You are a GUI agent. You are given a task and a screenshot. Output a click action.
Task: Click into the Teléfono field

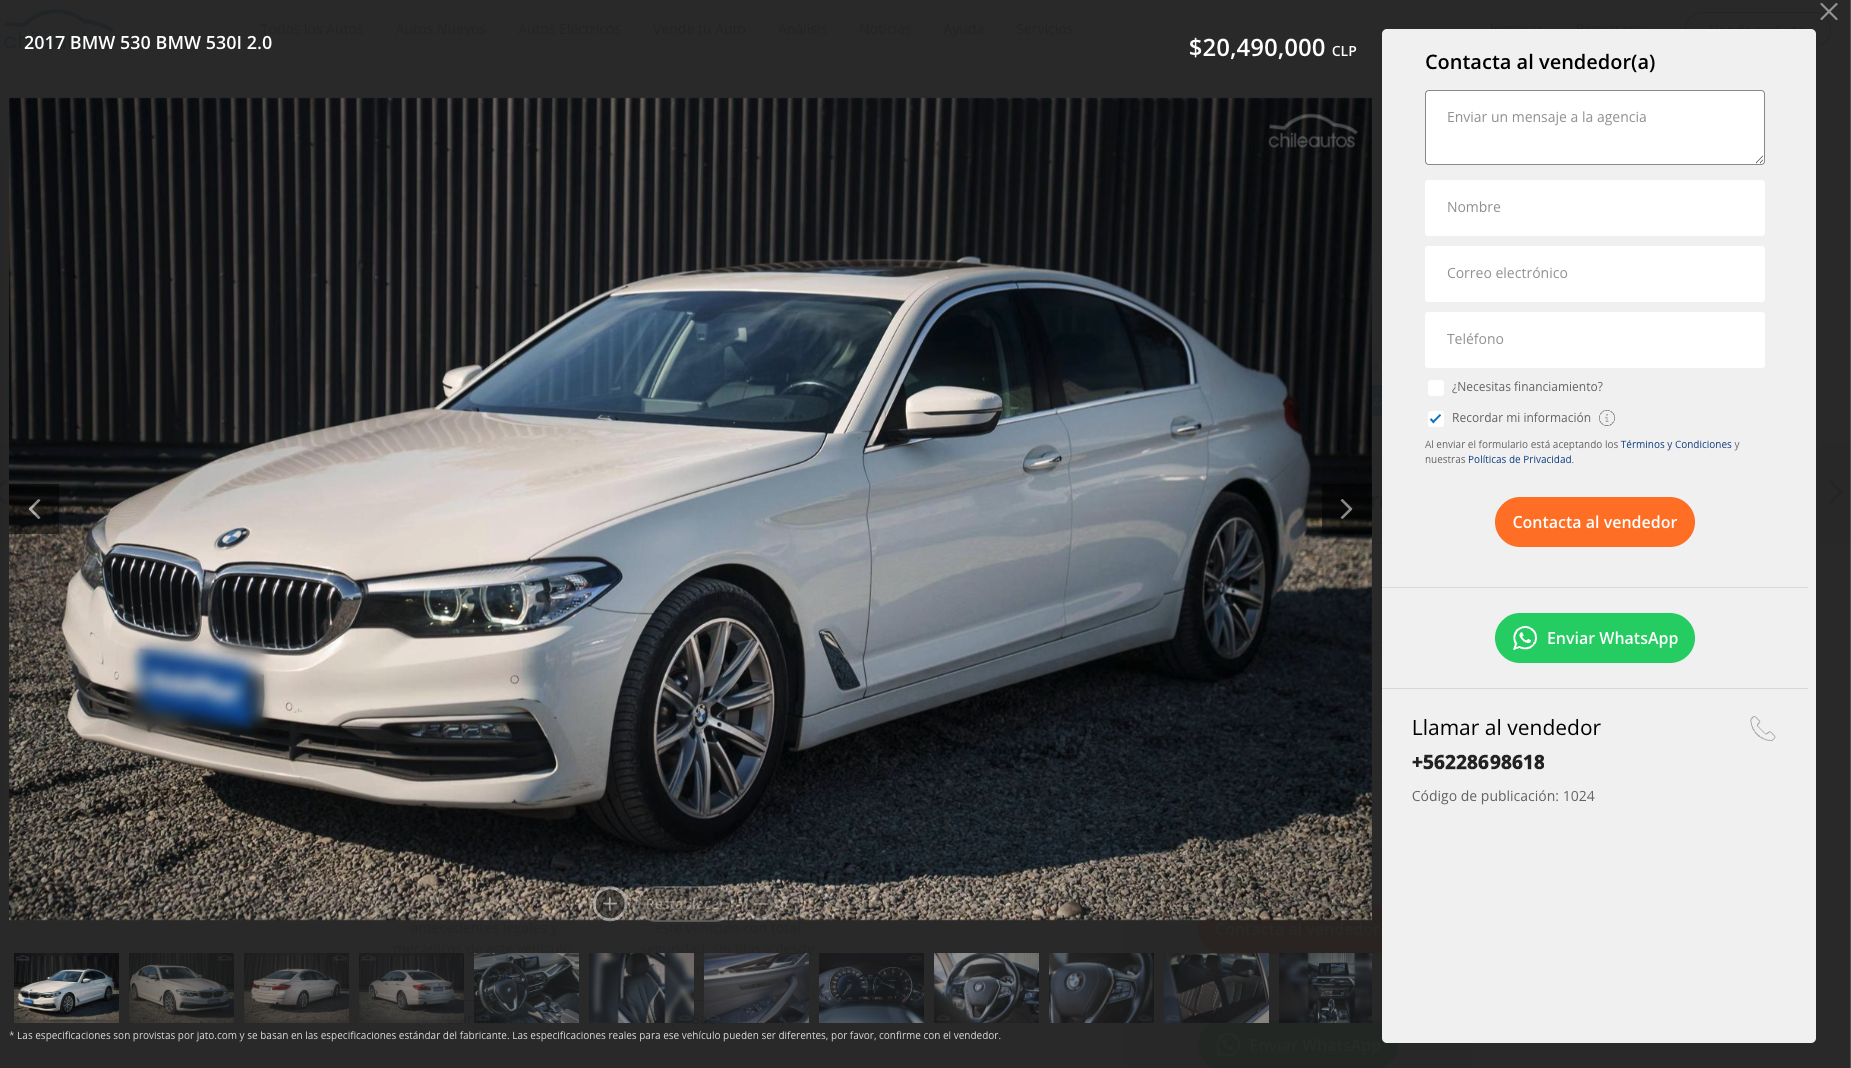pos(1594,339)
